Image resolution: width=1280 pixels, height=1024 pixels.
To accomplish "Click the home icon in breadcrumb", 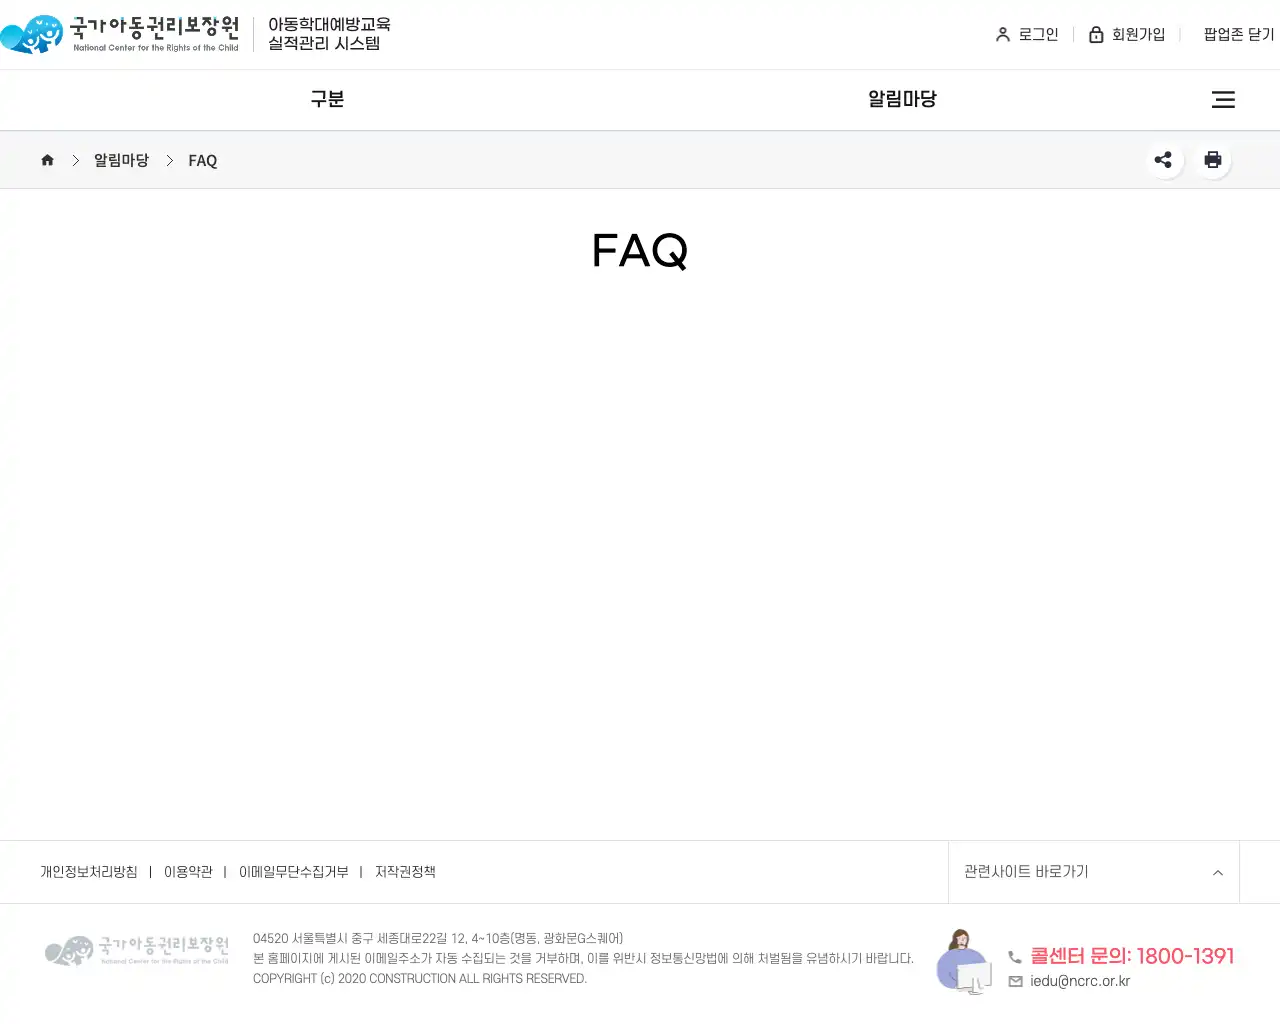I will (47, 160).
